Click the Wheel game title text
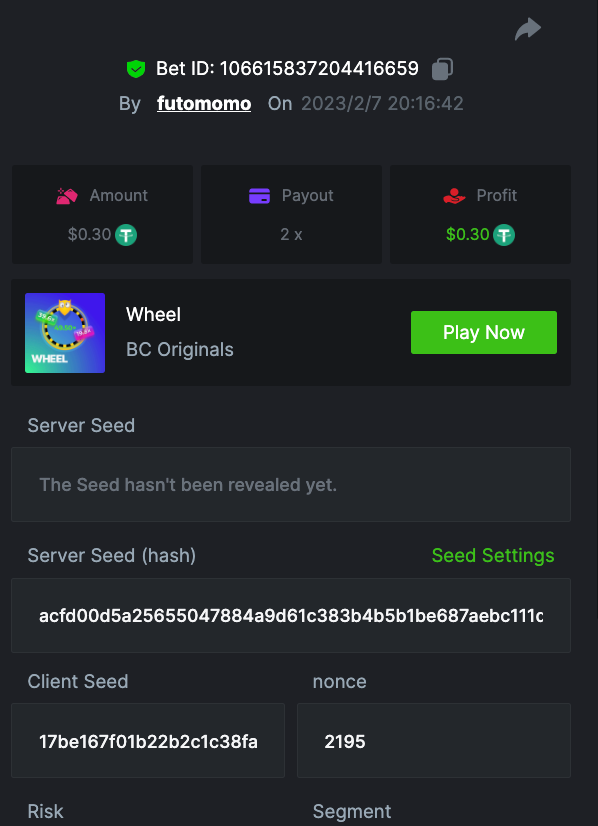598x826 pixels. pos(153,314)
